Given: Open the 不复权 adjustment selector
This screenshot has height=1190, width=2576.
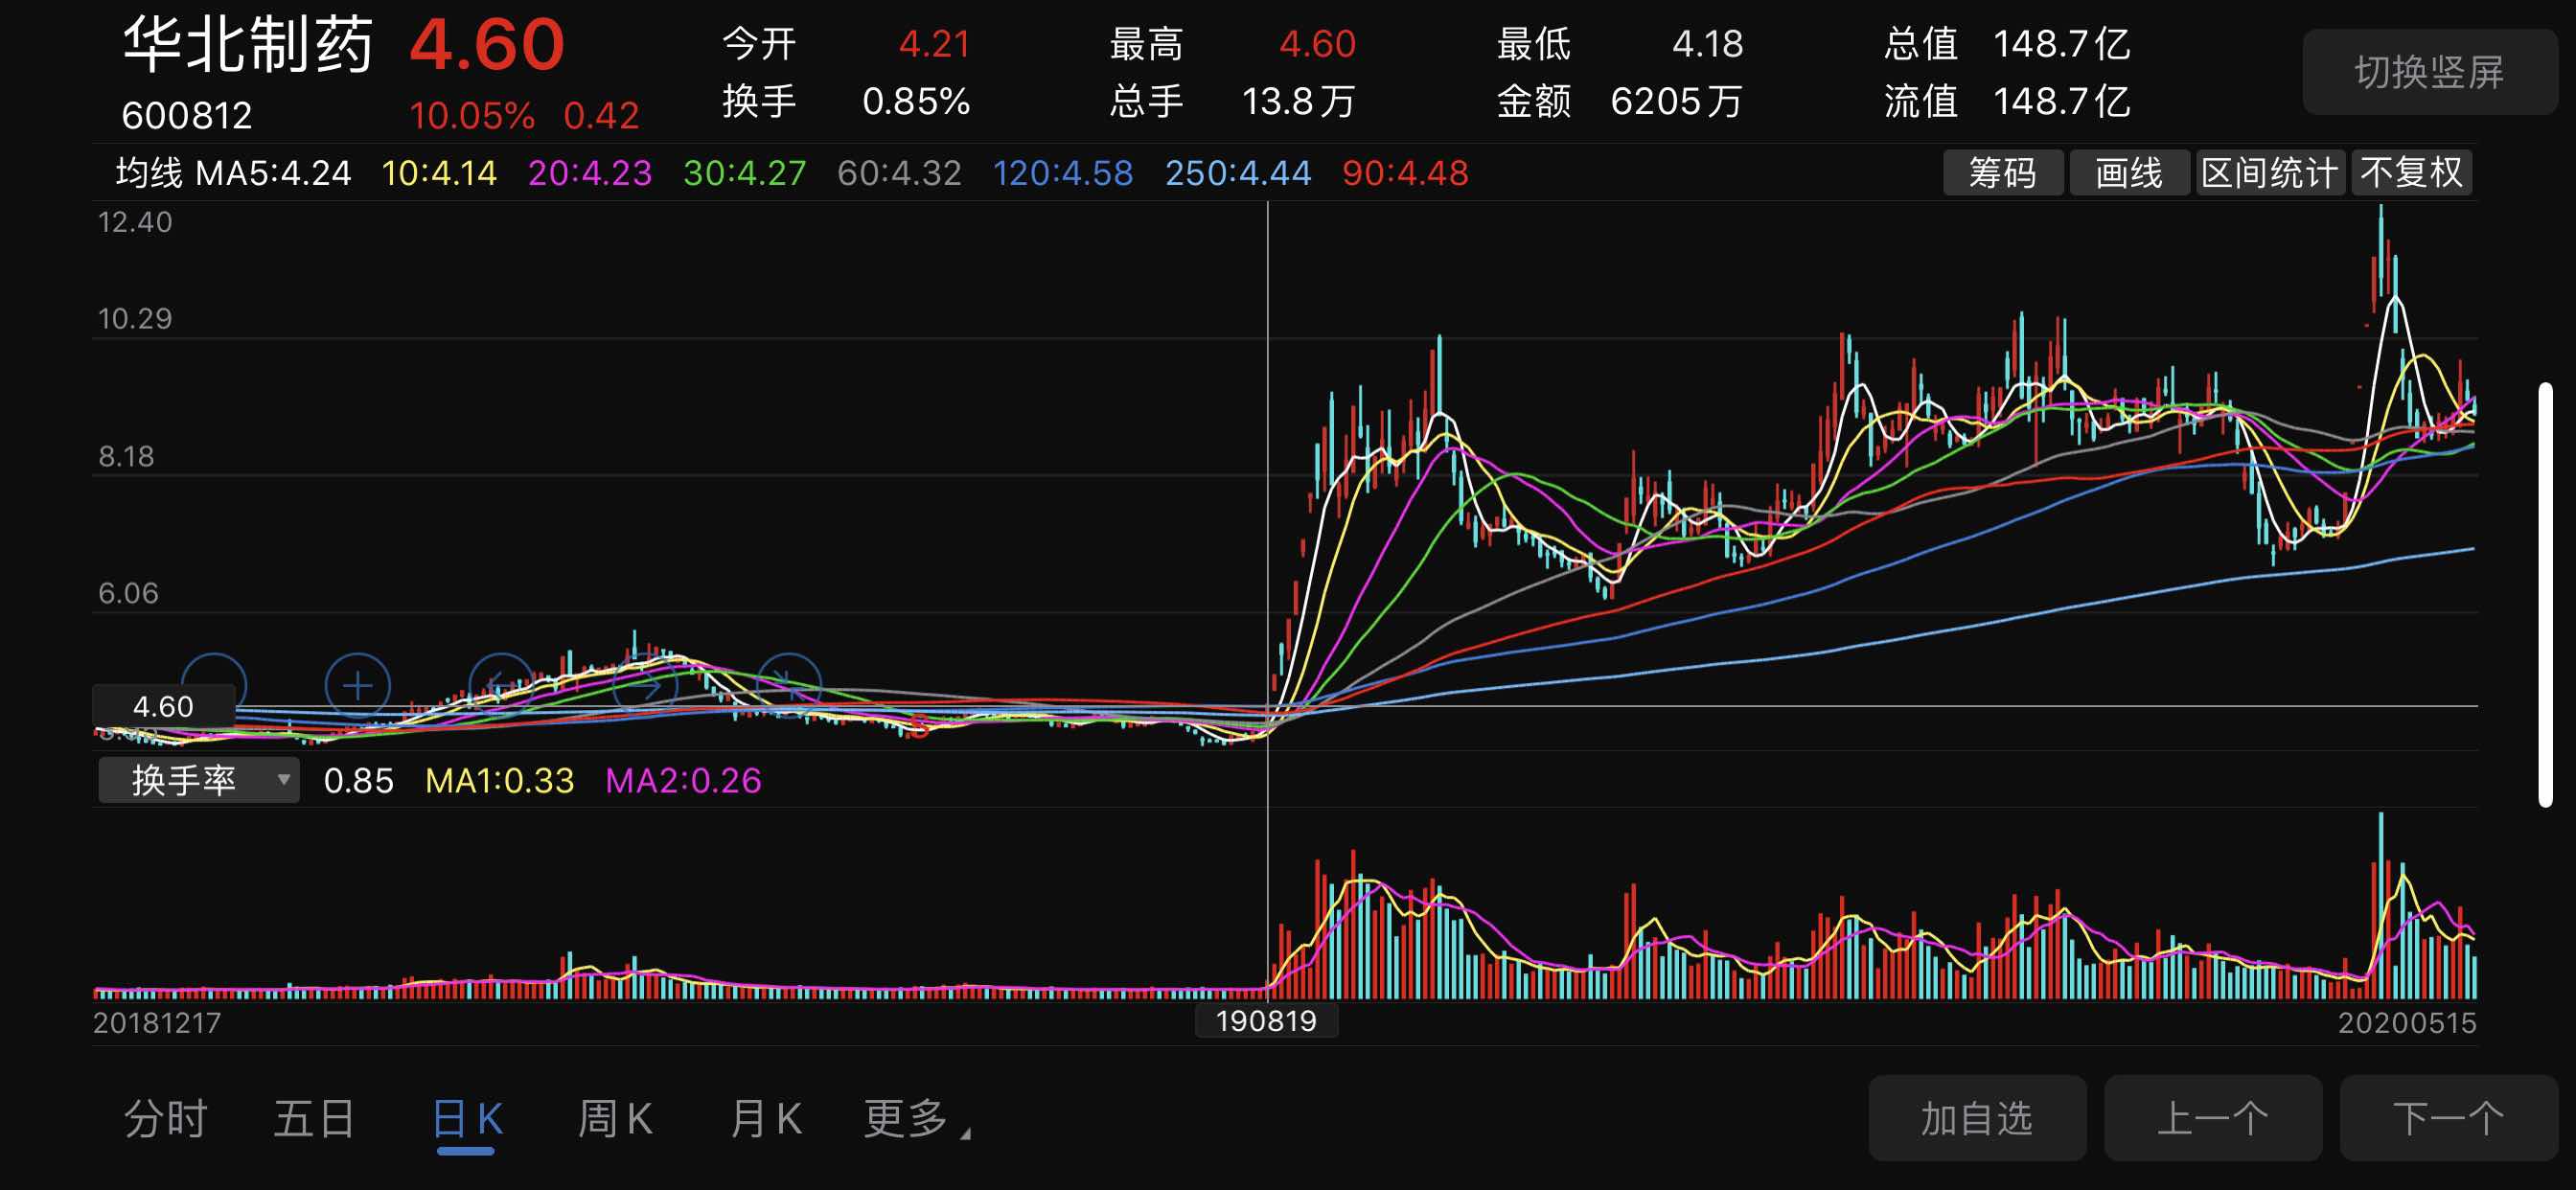Looking at the screenshot, I should click(x=2411, y=173).
